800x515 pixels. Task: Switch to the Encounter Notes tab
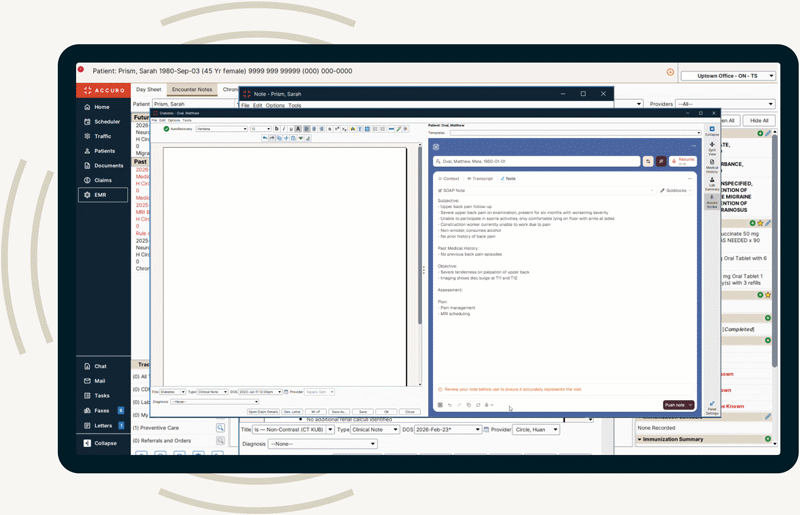click(191, 90)
